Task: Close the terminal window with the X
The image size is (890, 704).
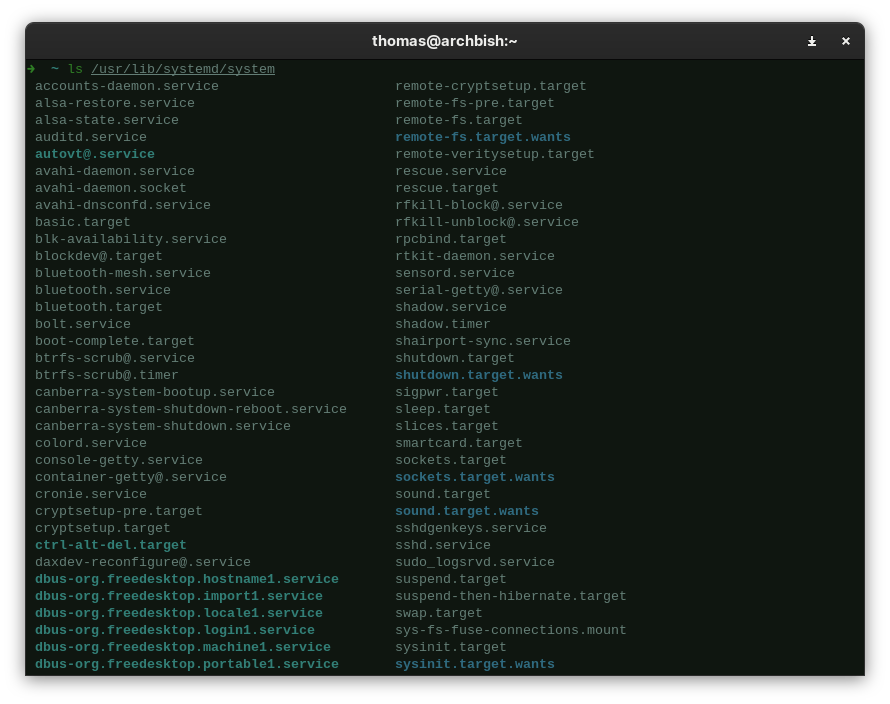Action: pos(845,41)
